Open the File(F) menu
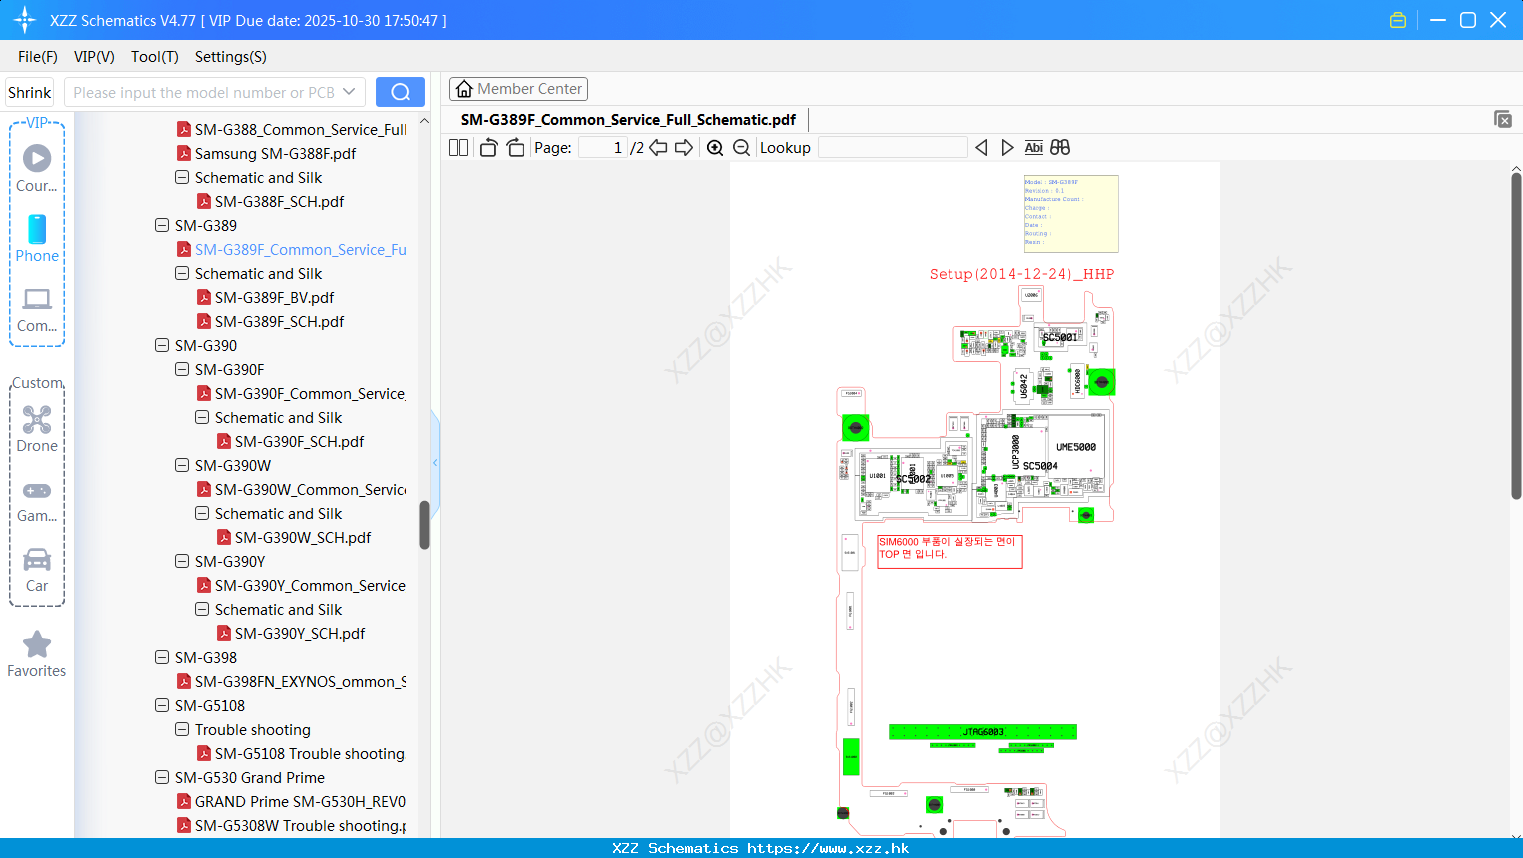Viewport: 1523px width, 858px height. tap(38, 57)
